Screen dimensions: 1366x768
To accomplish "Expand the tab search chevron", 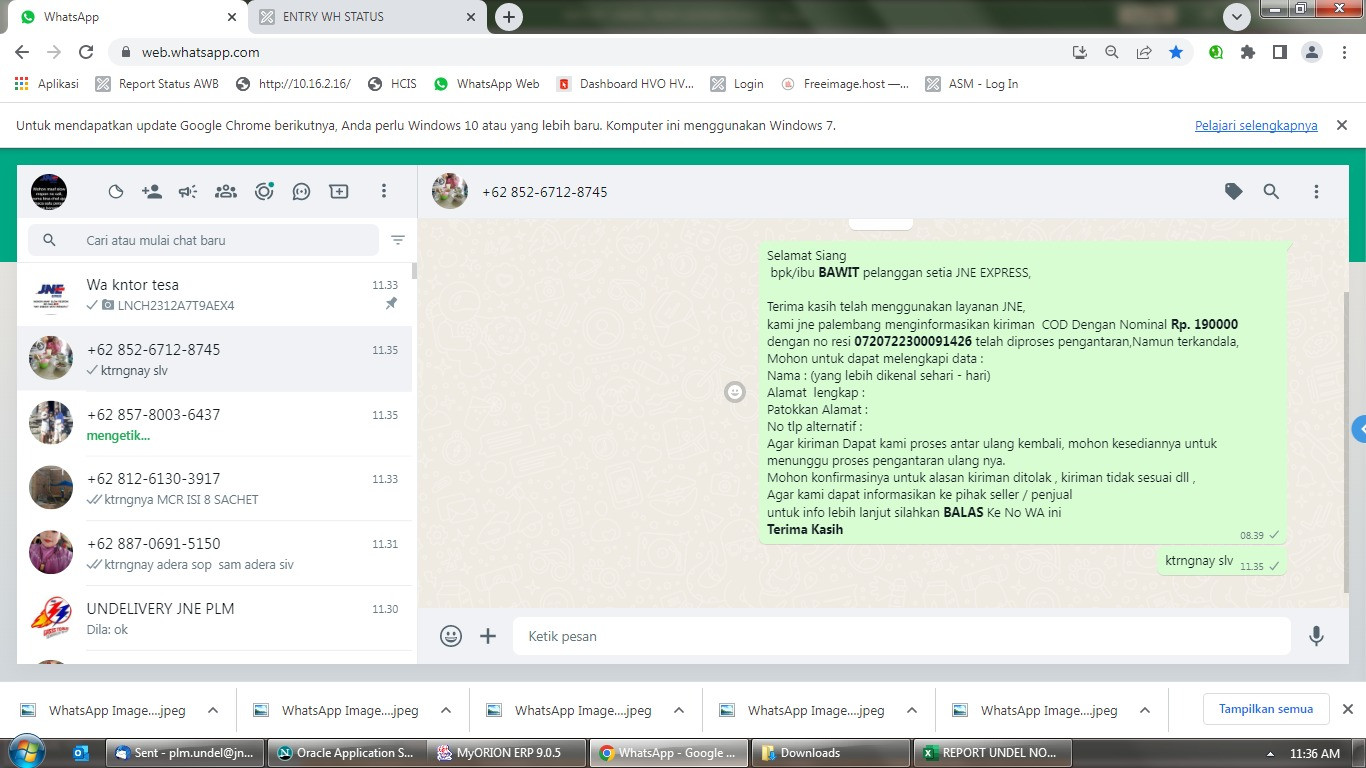I will pyautogui.click(x=1237, y=17).
